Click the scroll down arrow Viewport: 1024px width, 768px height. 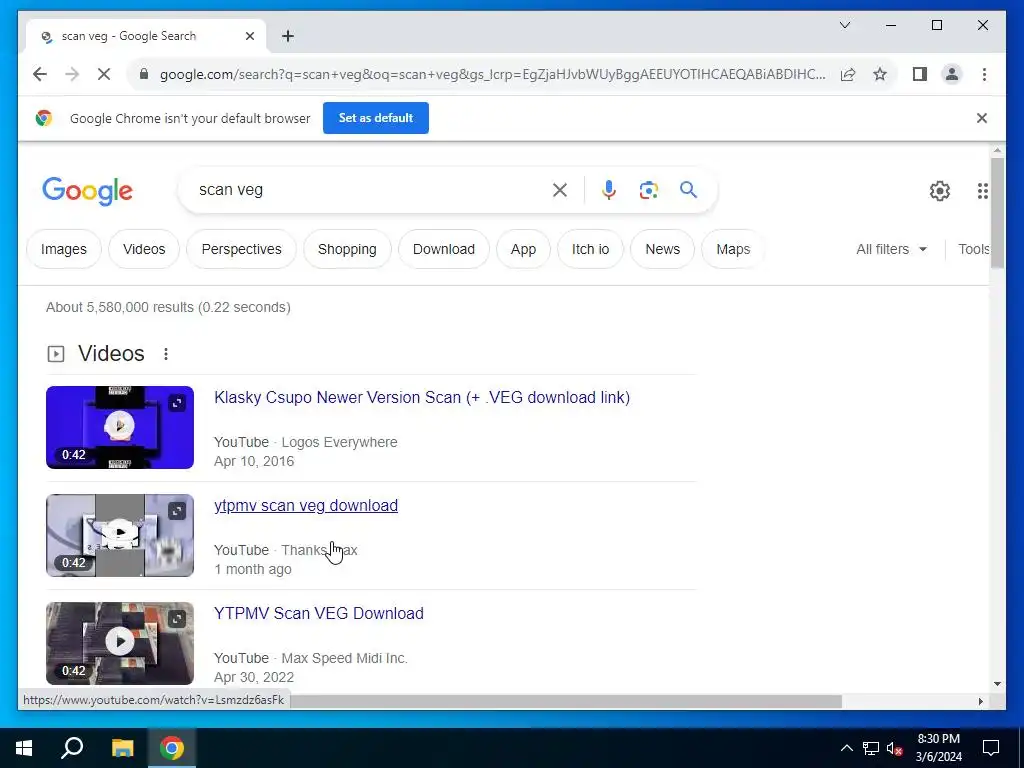[x=997, y=684]
